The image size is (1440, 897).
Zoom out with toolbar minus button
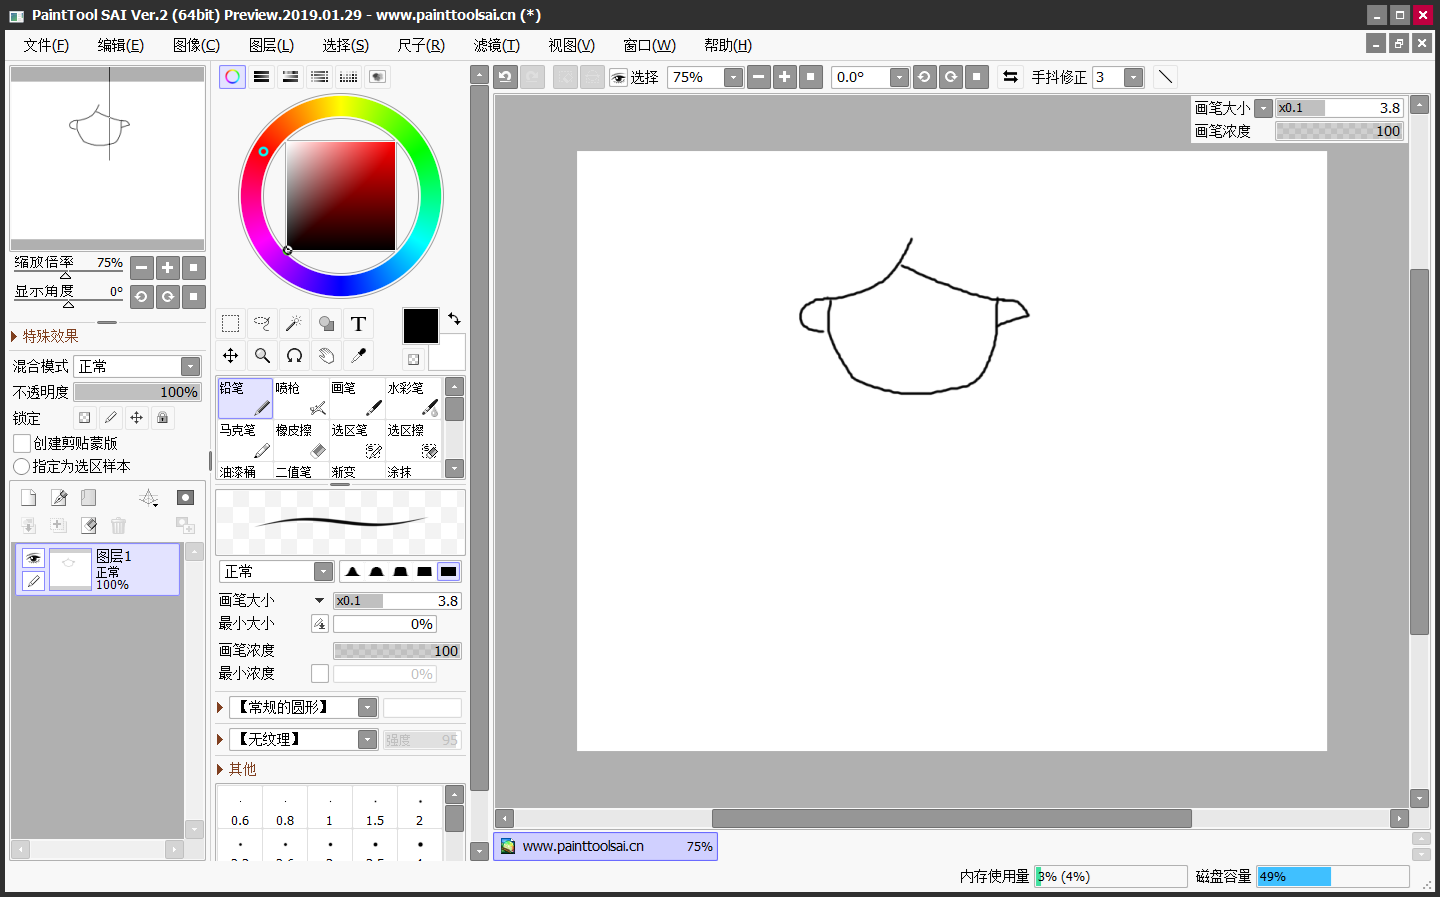click(x=759, y=77)
